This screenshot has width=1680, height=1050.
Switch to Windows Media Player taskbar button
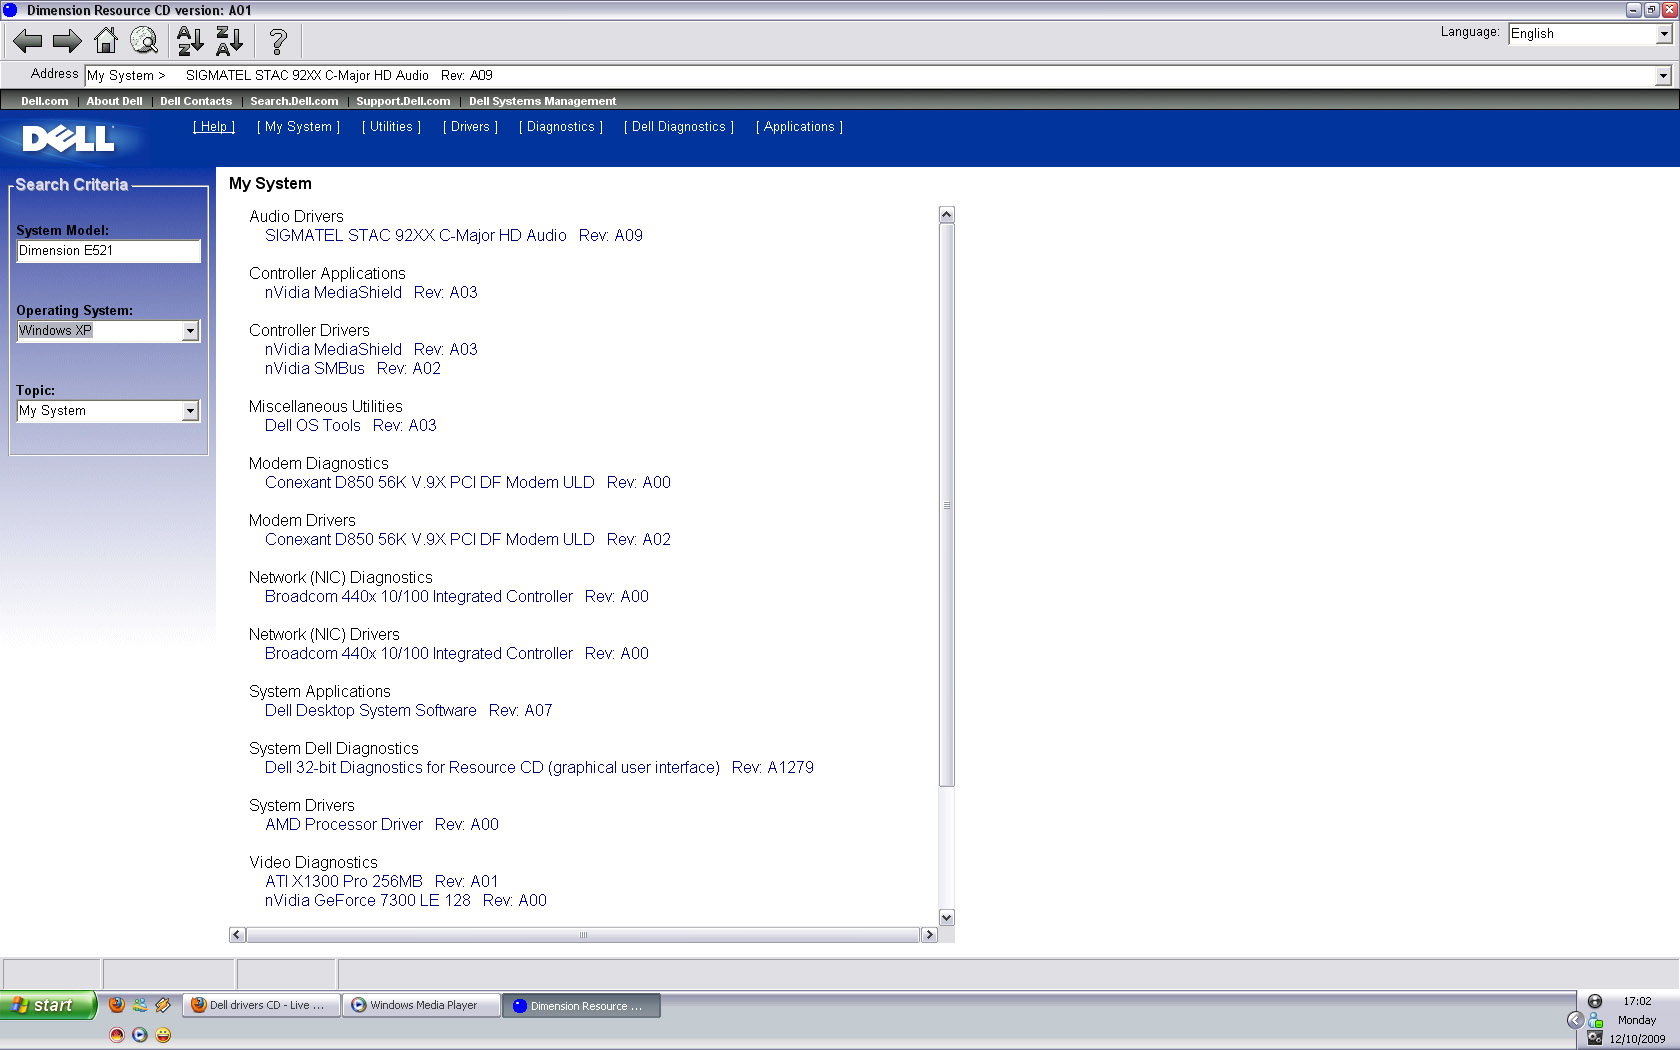pos(421,1005)
